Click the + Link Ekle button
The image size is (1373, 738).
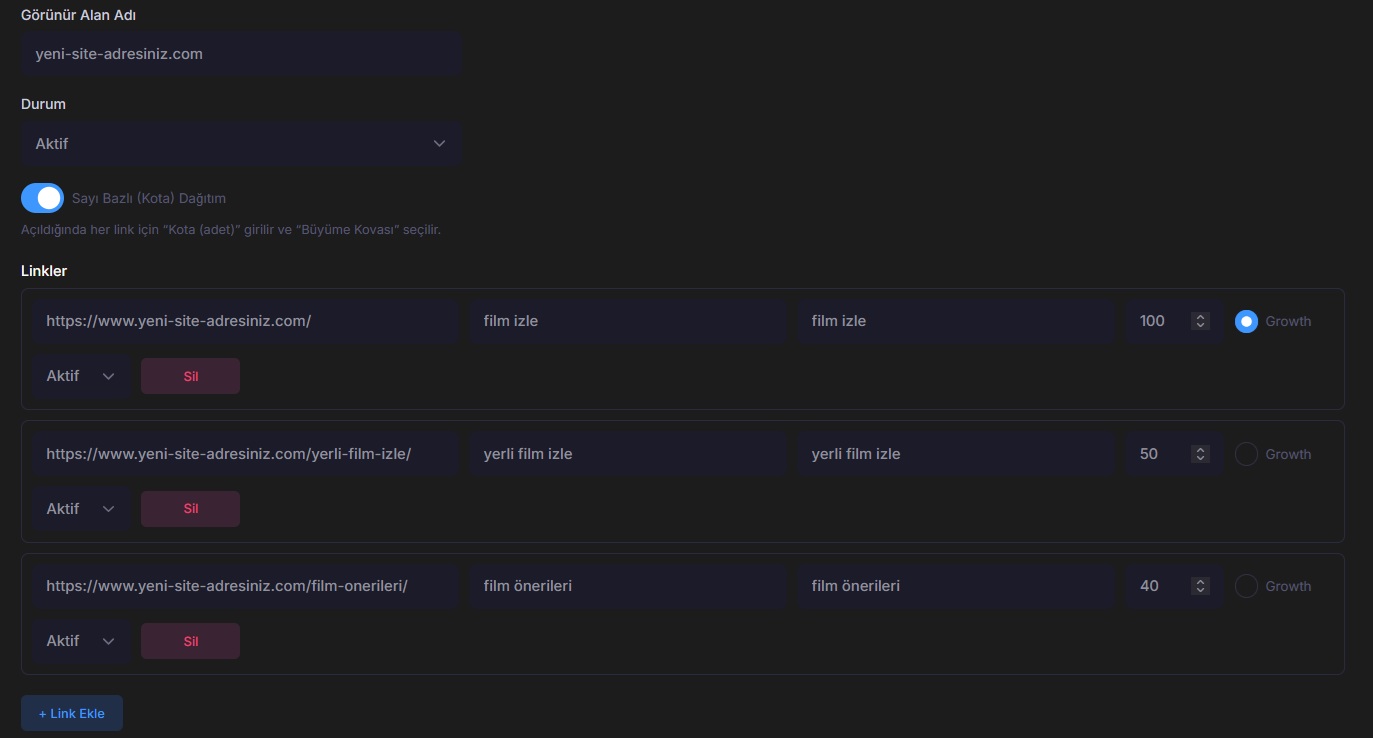click(x=72, y=713)
